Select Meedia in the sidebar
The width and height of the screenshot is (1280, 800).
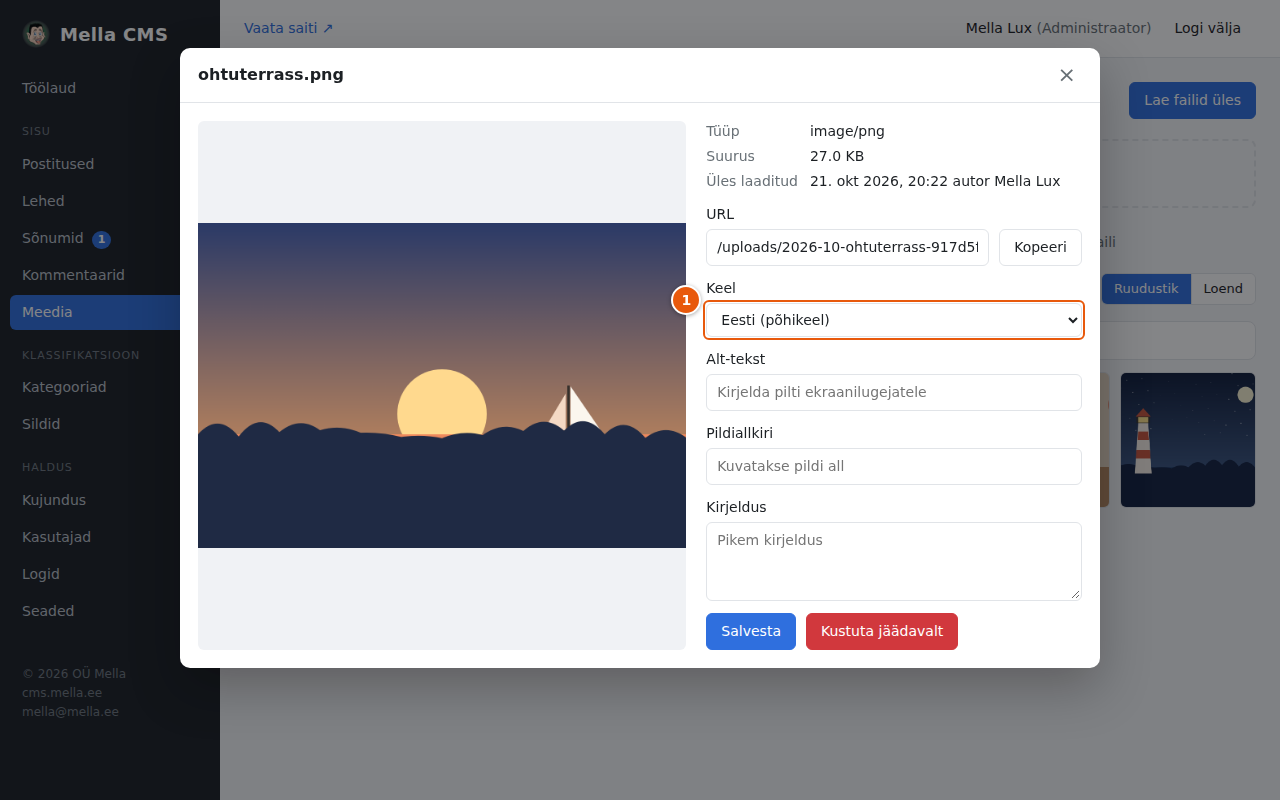pyautogui.click(x=95, y=312)
